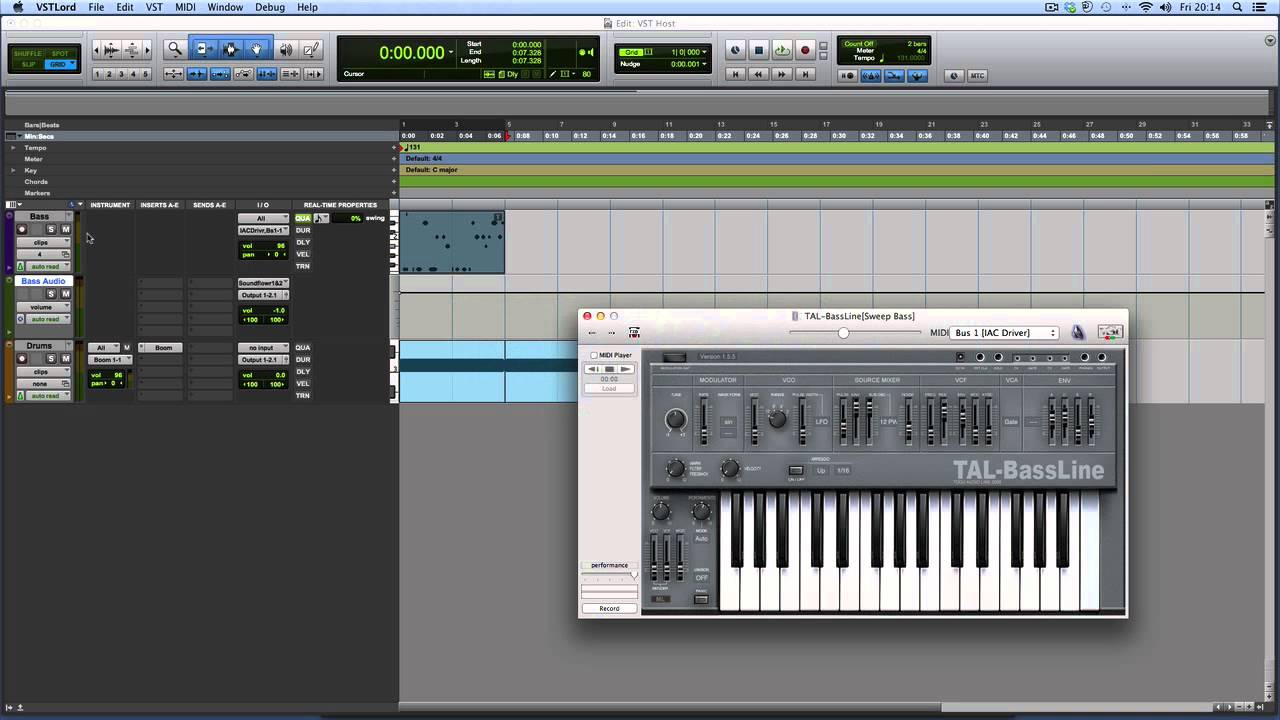Enable Slip edit mode
Image resolution: width=1280 pixels, height=720 pixels.
pyautogui.click(x=29, y=65)
